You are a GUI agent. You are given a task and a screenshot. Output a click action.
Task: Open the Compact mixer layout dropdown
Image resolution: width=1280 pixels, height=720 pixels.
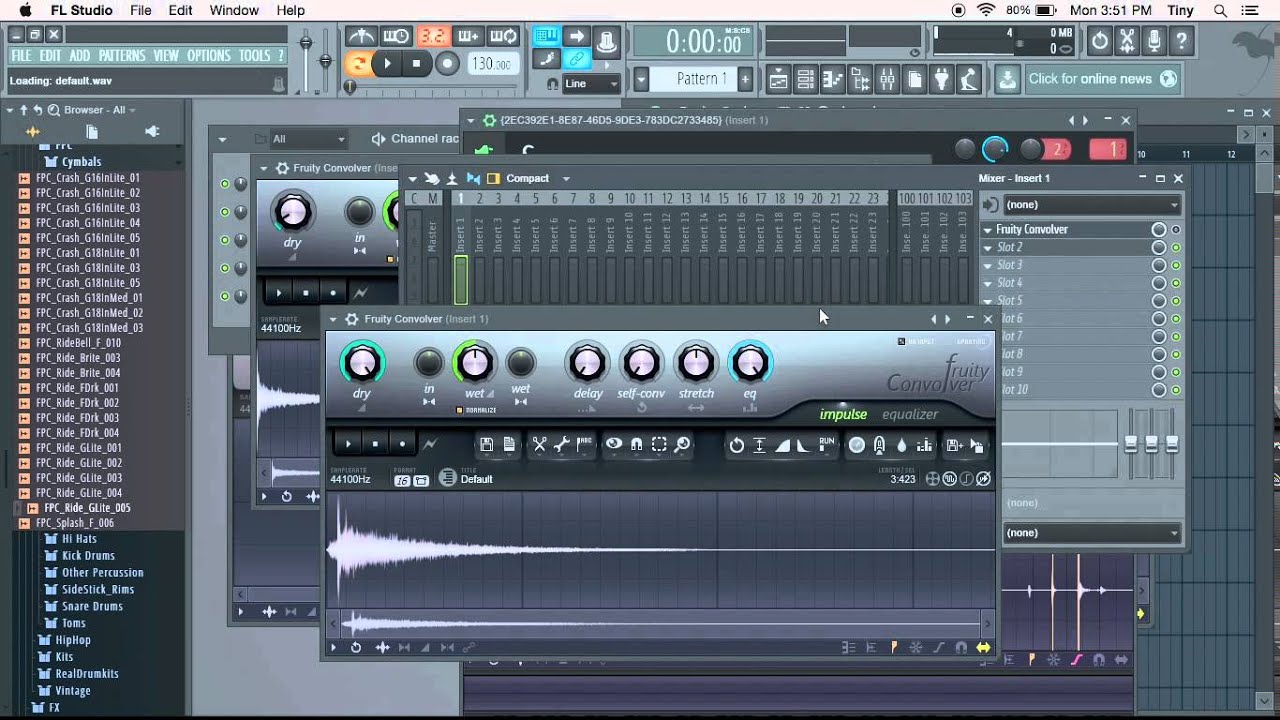coord(566,178)
